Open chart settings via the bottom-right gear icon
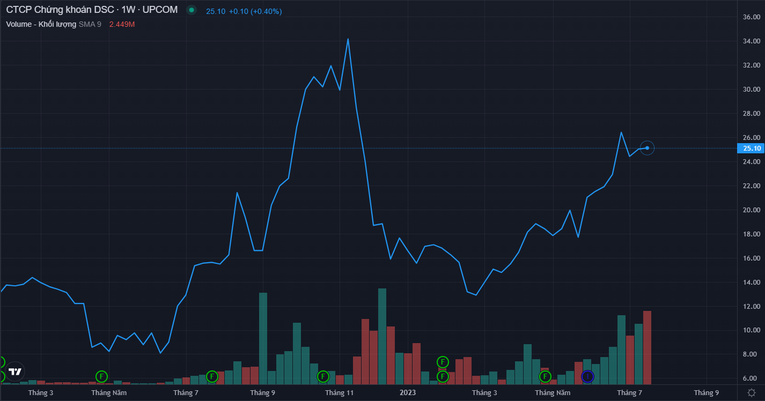The height and width of the screenshot is (401, 765). 751,393
